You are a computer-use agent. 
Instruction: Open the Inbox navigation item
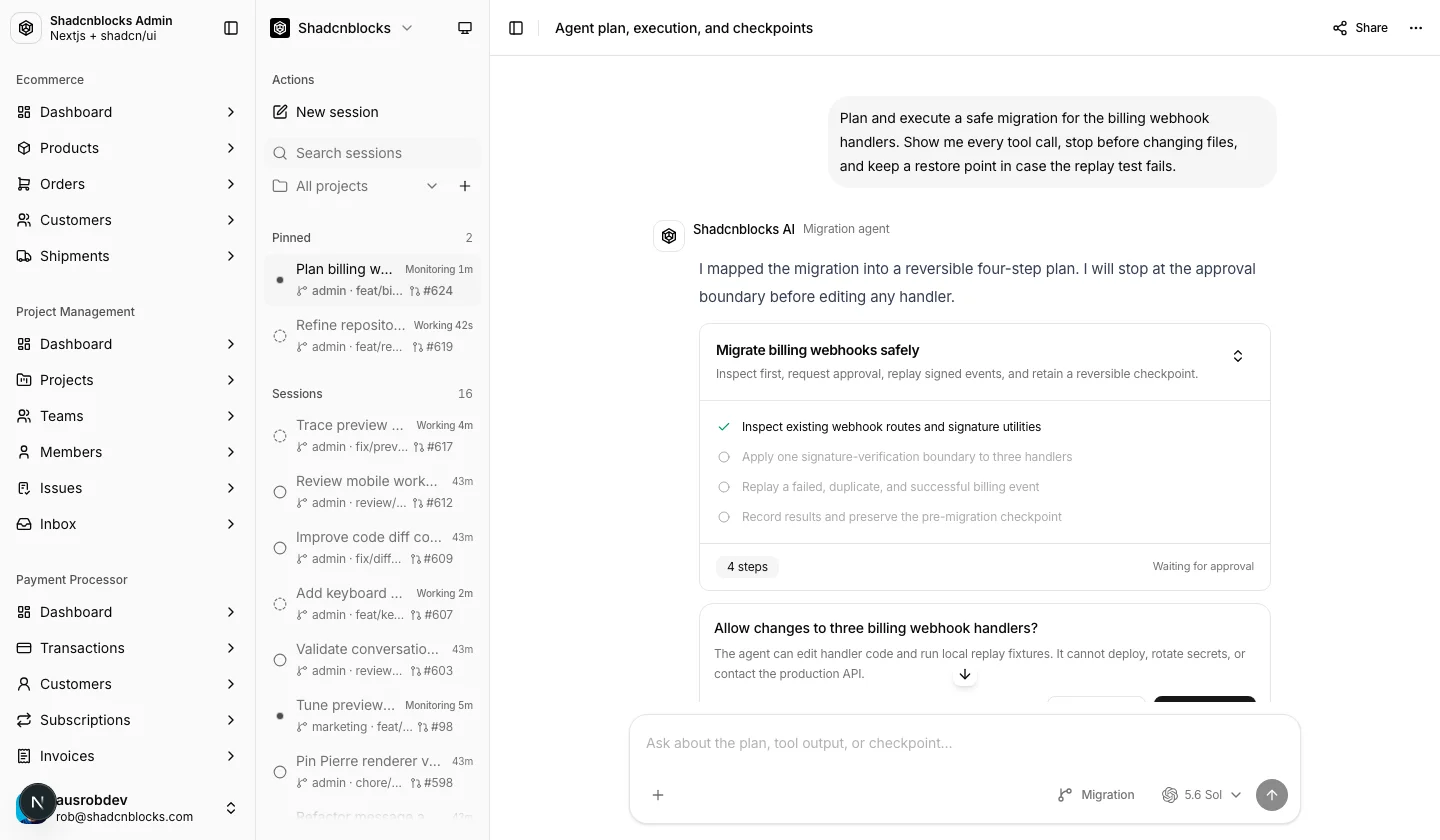128,524
